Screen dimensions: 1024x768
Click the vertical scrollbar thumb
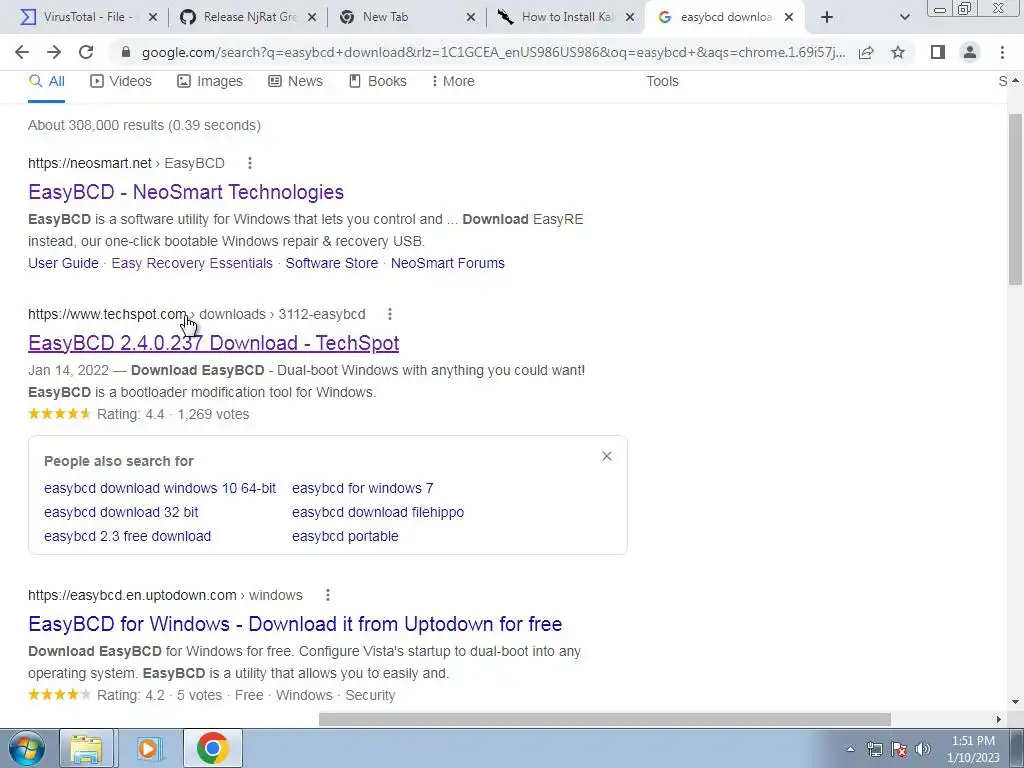click(1015, 199)
